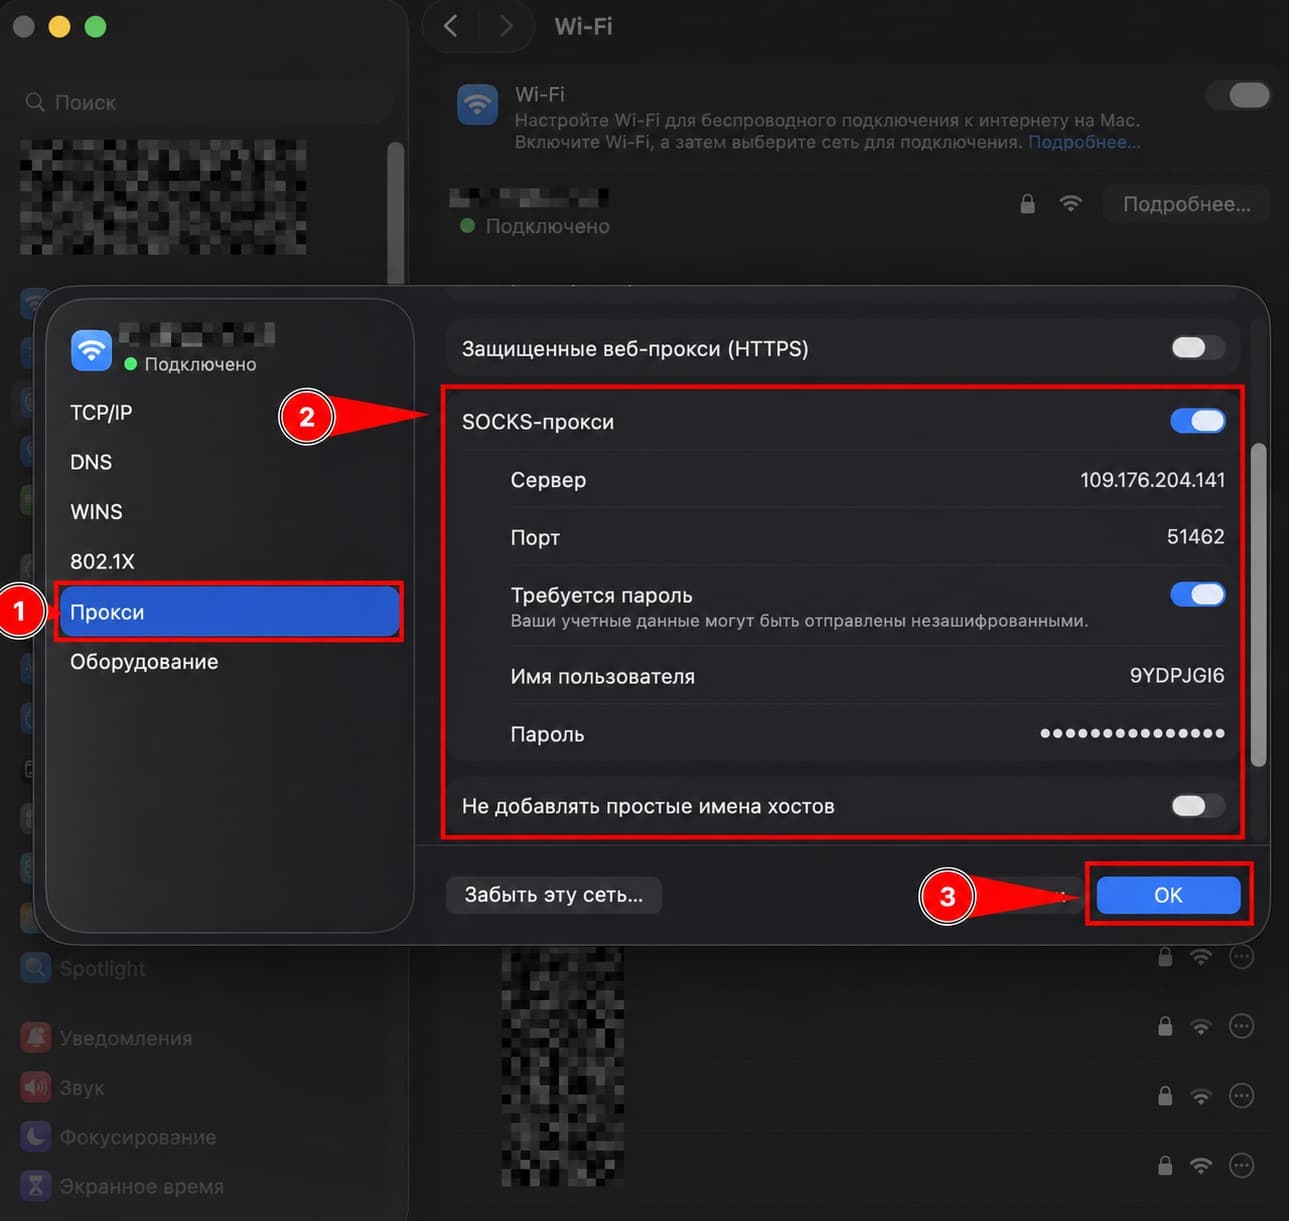Click Забыть эту сеть button
1289x1221 pixels.
click(x=553, y=895)
